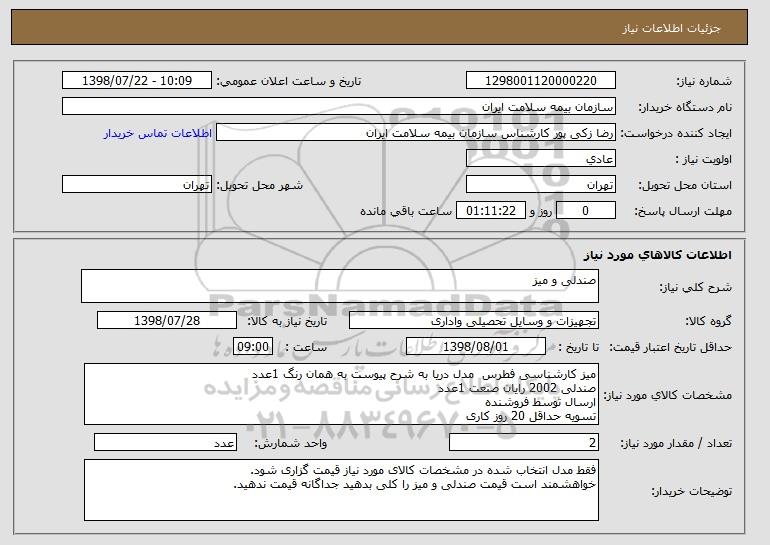
Task: Click the note starting فقط مدل انتخاب شده
Action: coord(423,470)
